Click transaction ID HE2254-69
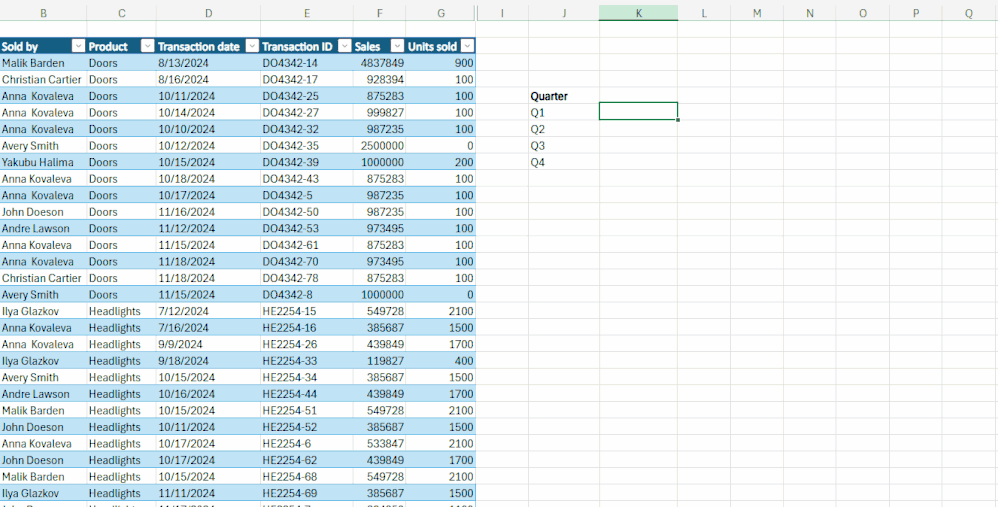 (x=307, y=493)
